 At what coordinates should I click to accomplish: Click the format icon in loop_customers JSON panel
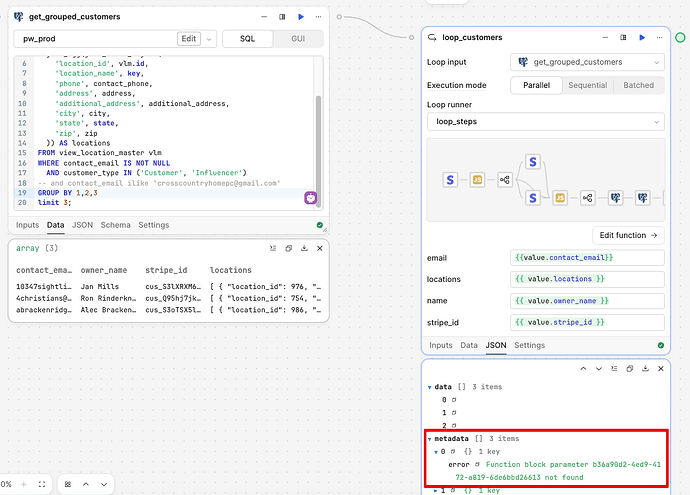[614, 369]
